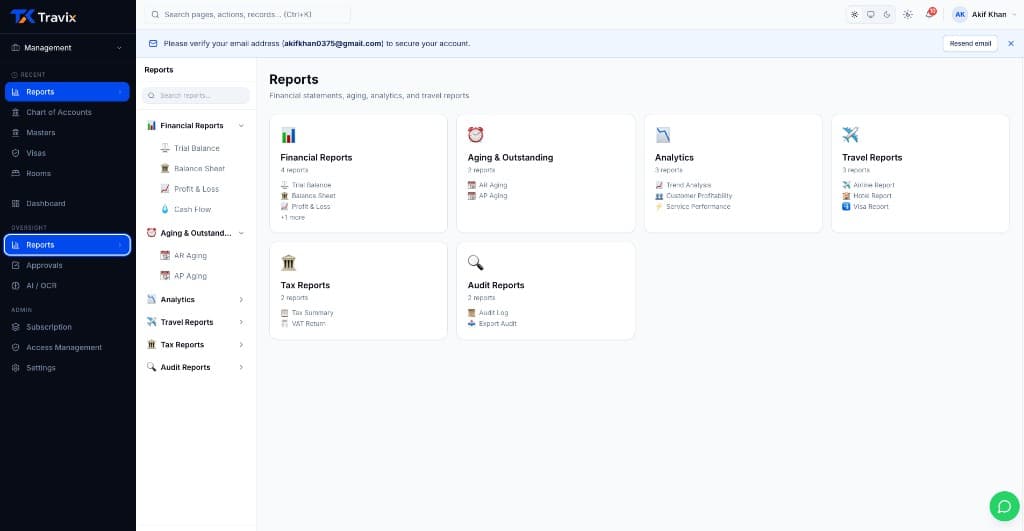This screenshot has width=1024, height=531.
Task: Open the Audit Reports magnifier card icon
Action: point(475,263)
